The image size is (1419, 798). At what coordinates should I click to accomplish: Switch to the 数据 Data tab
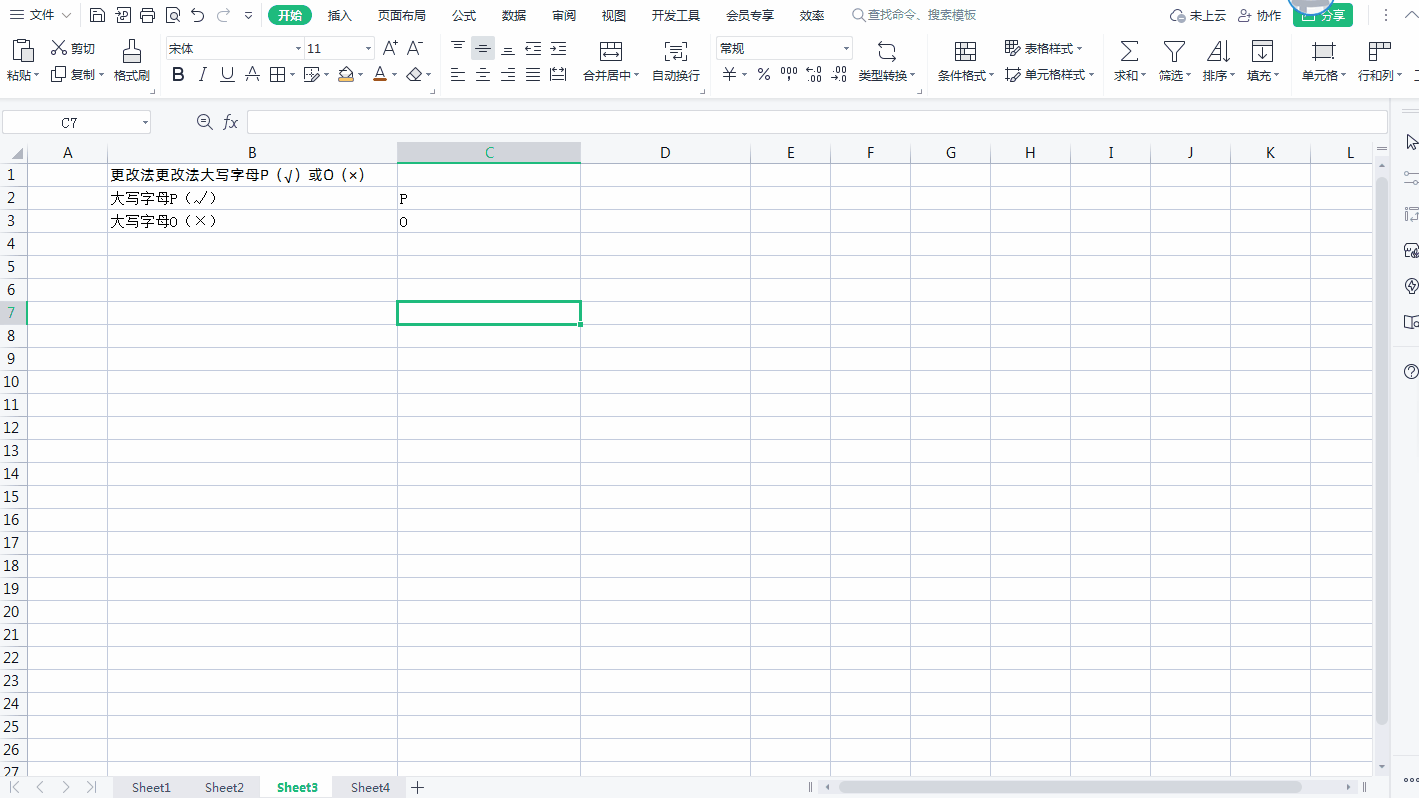514,15
